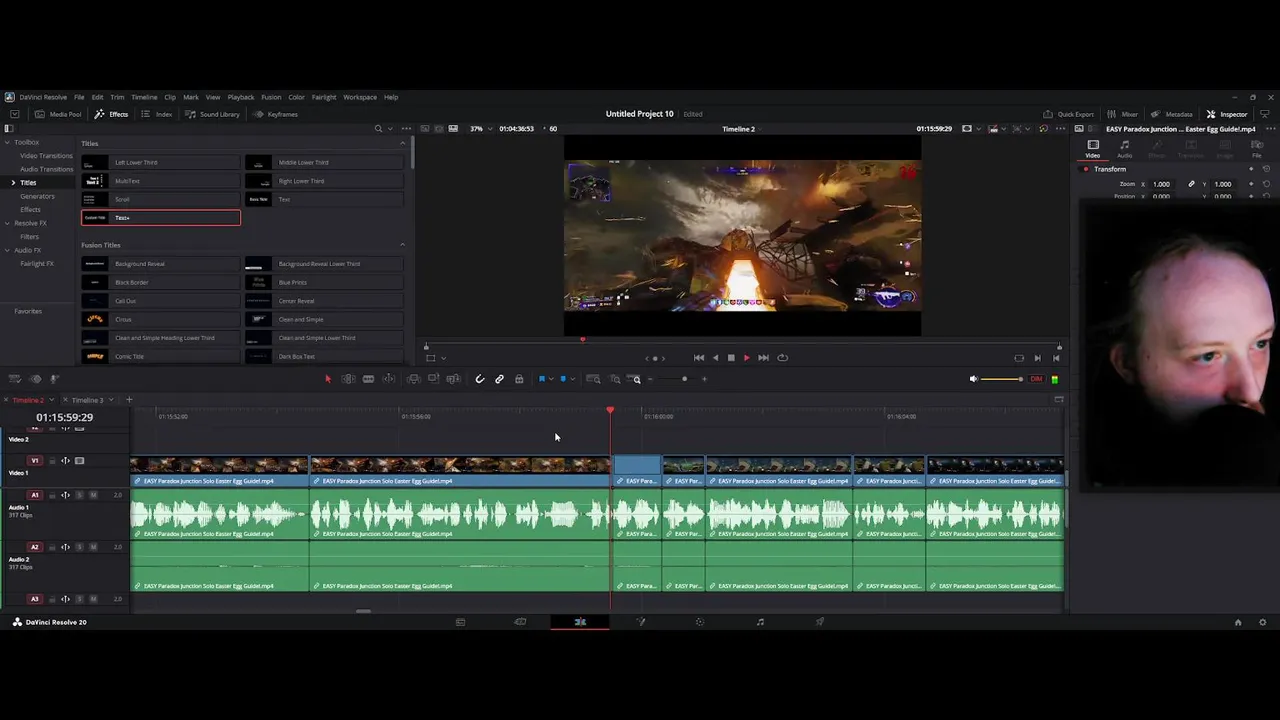Click Quick Export button
Screen dimensions: 1280x720
(1068, 114)
